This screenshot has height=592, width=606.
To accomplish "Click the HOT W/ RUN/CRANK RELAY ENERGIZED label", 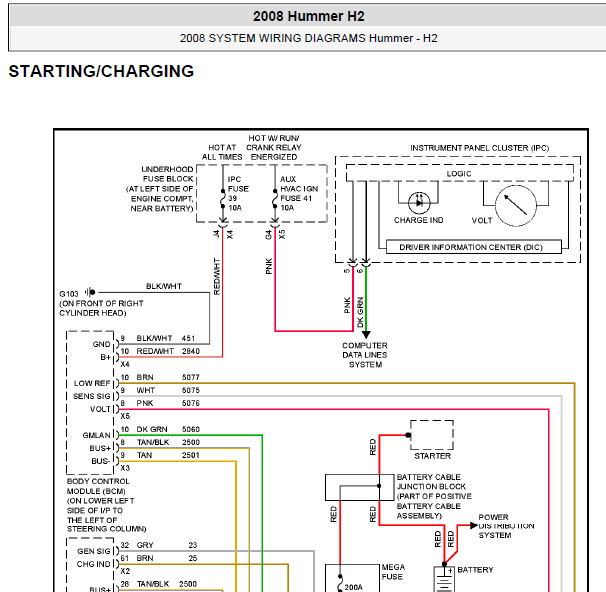I will (274, 148).
